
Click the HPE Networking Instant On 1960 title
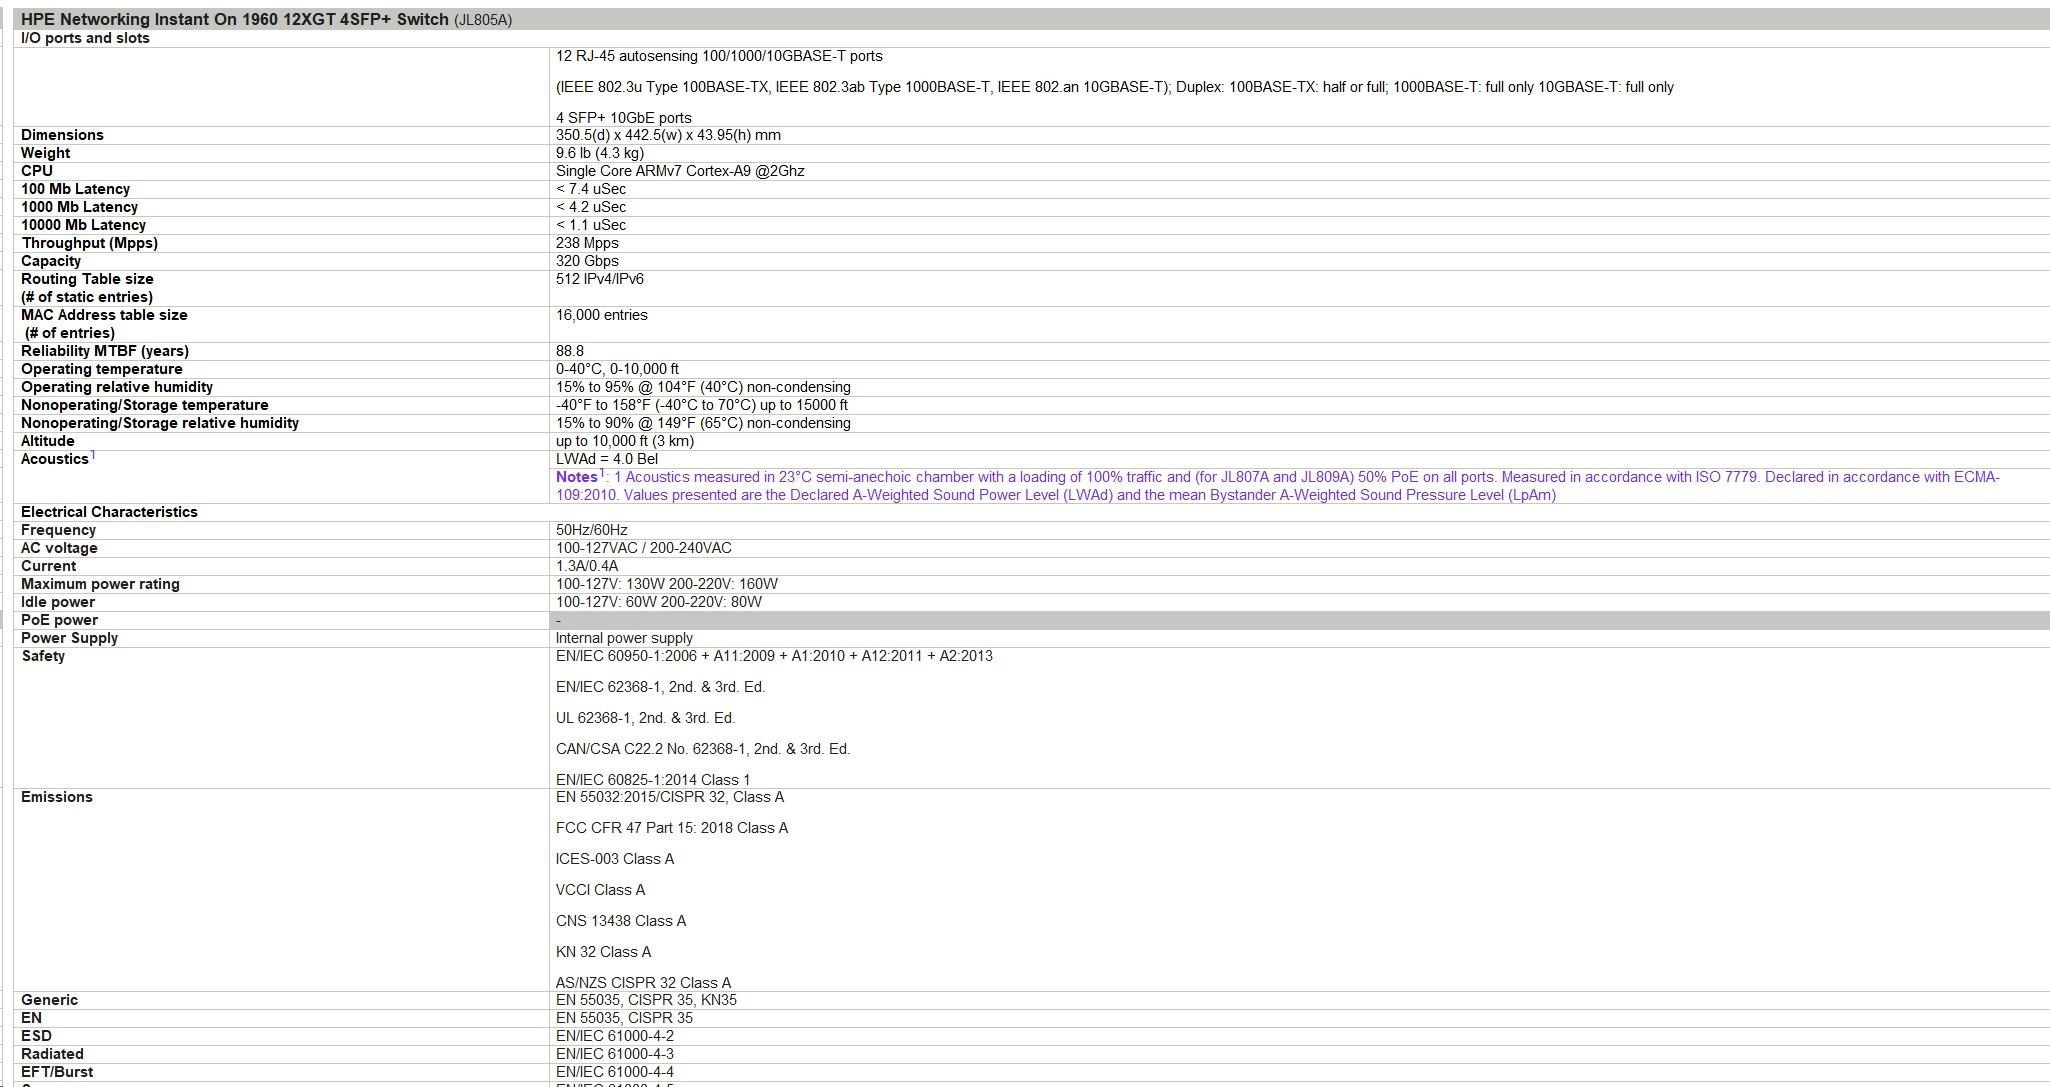(x=234, y=19)
